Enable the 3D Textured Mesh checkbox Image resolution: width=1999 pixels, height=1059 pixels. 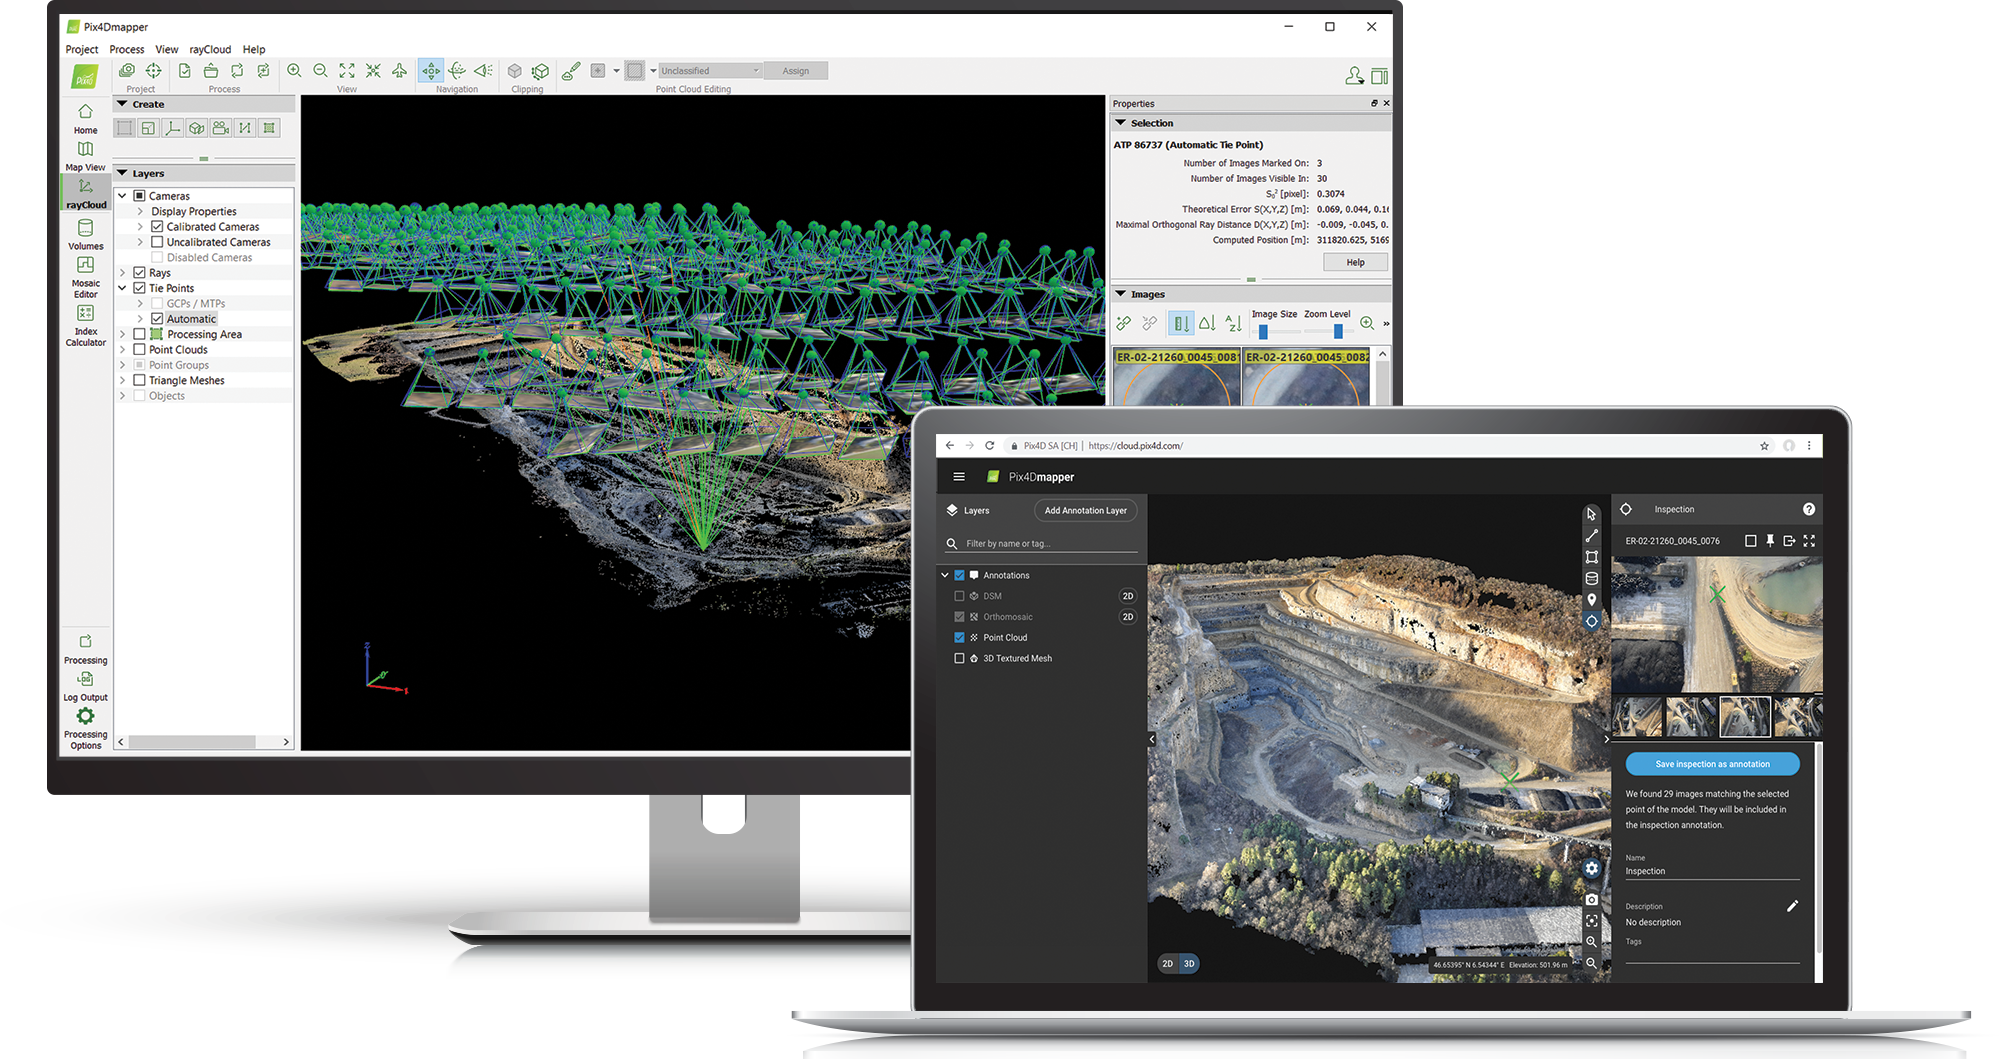[959, 658]
